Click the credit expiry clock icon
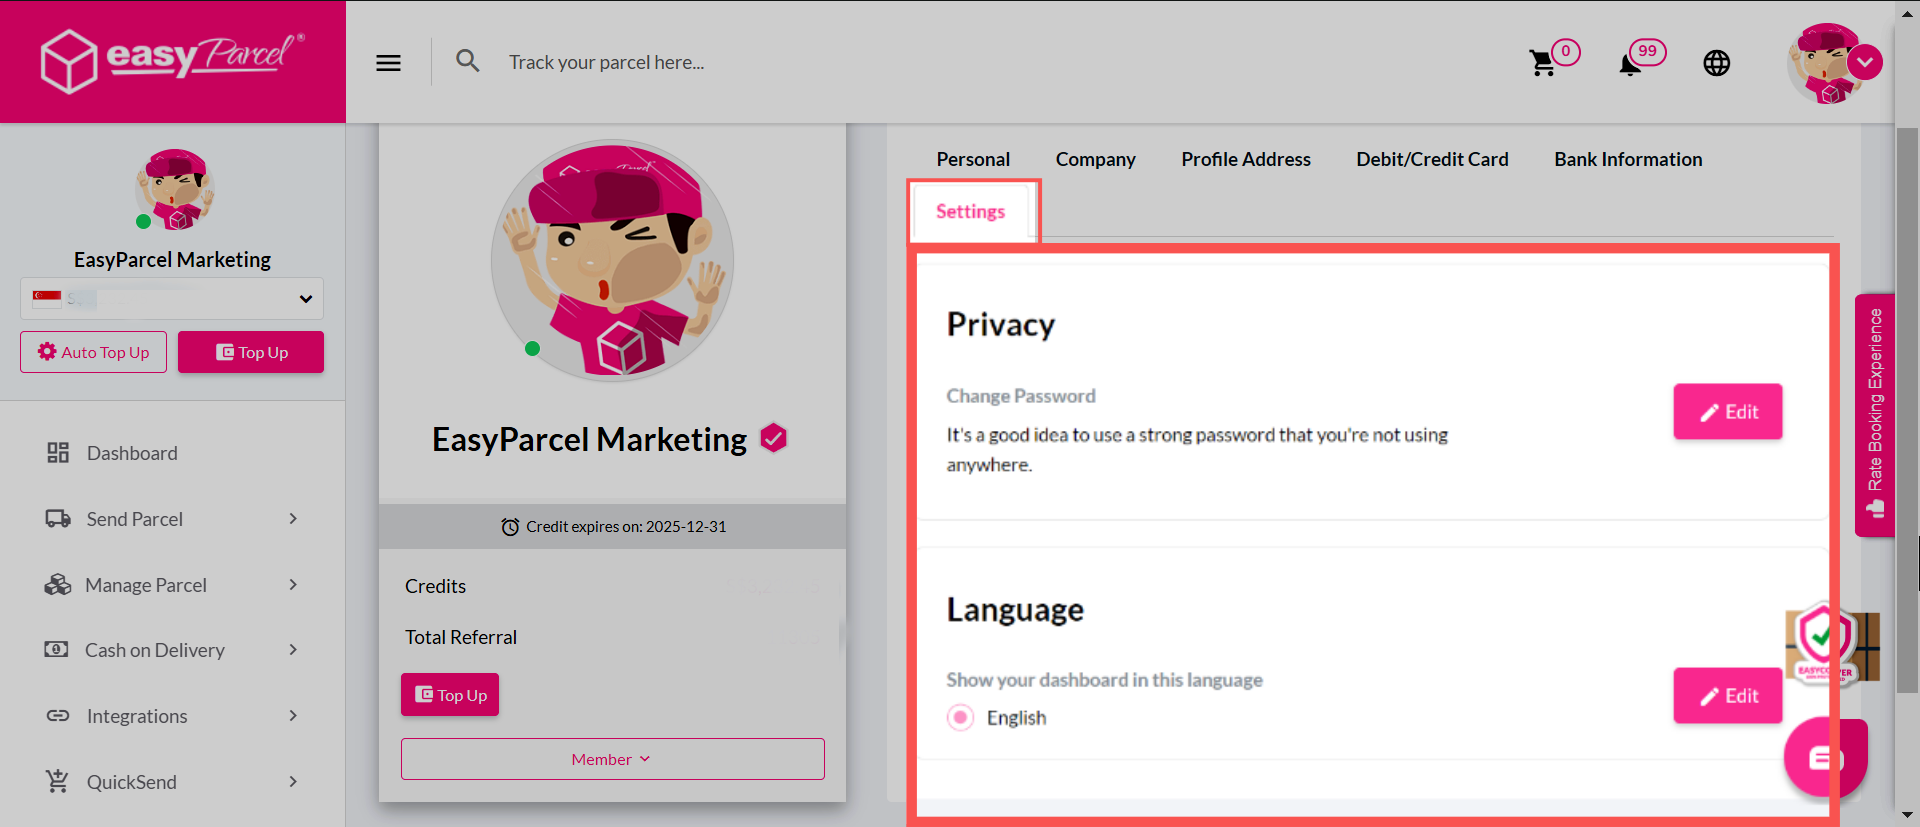The height and width of the screenshot is (827, 1920). coord(510,527)
